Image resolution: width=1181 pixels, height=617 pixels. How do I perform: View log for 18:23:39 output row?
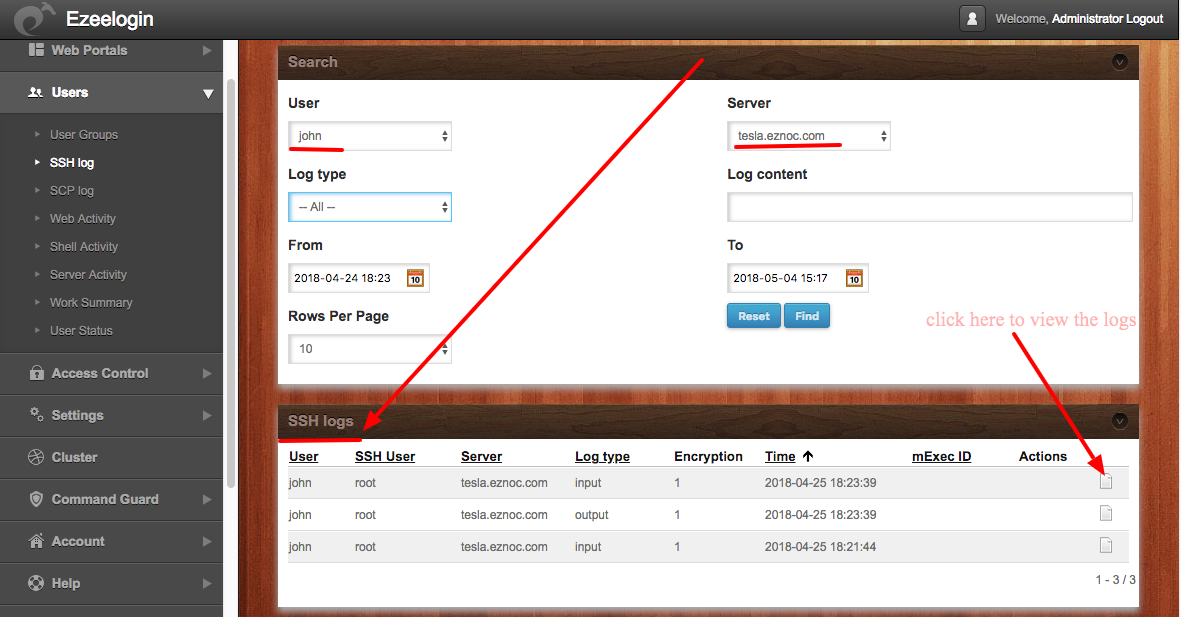tap(1106, 514)
